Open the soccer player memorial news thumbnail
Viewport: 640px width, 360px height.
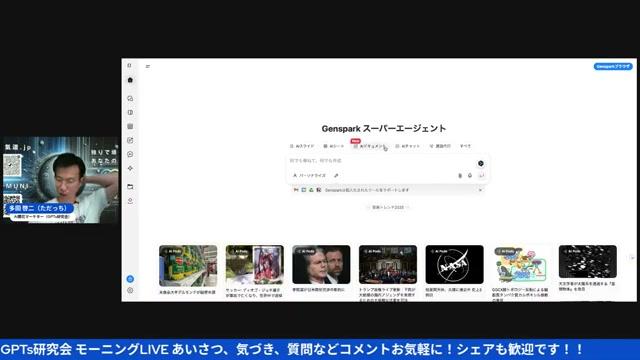tap(255, 265)
